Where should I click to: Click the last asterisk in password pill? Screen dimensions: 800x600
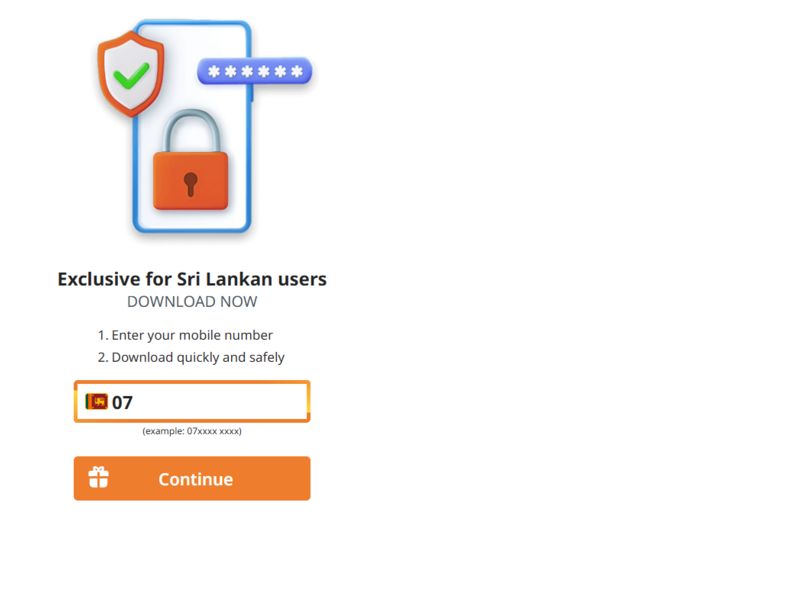pyautogui.click(x=296, y=71)
